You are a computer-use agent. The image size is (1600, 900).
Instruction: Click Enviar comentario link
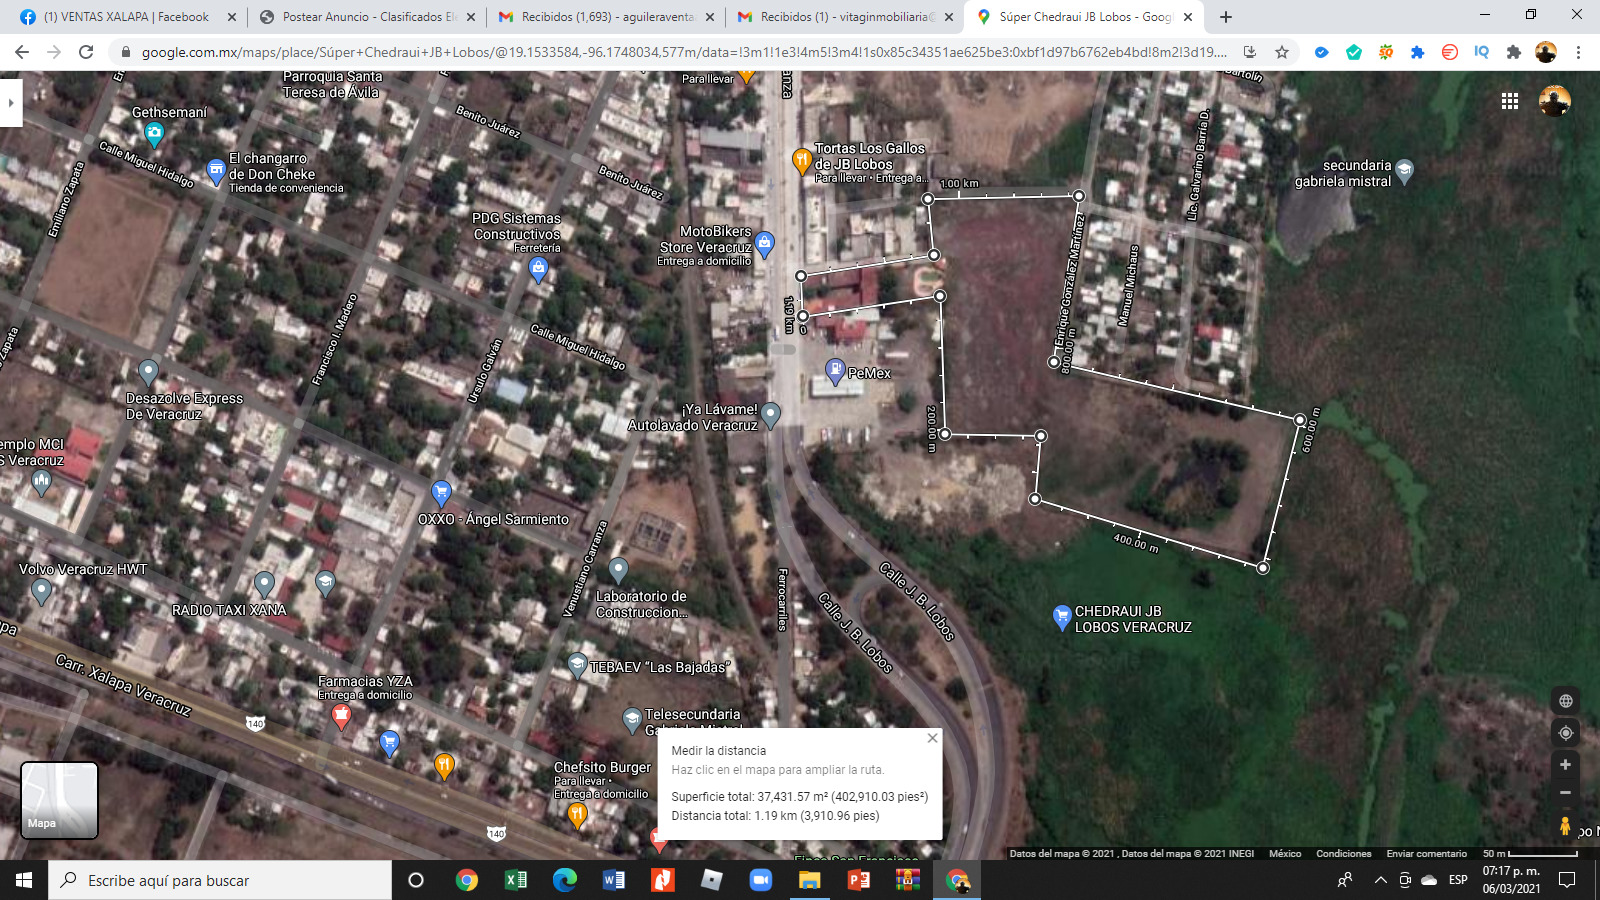point(1426,854)
